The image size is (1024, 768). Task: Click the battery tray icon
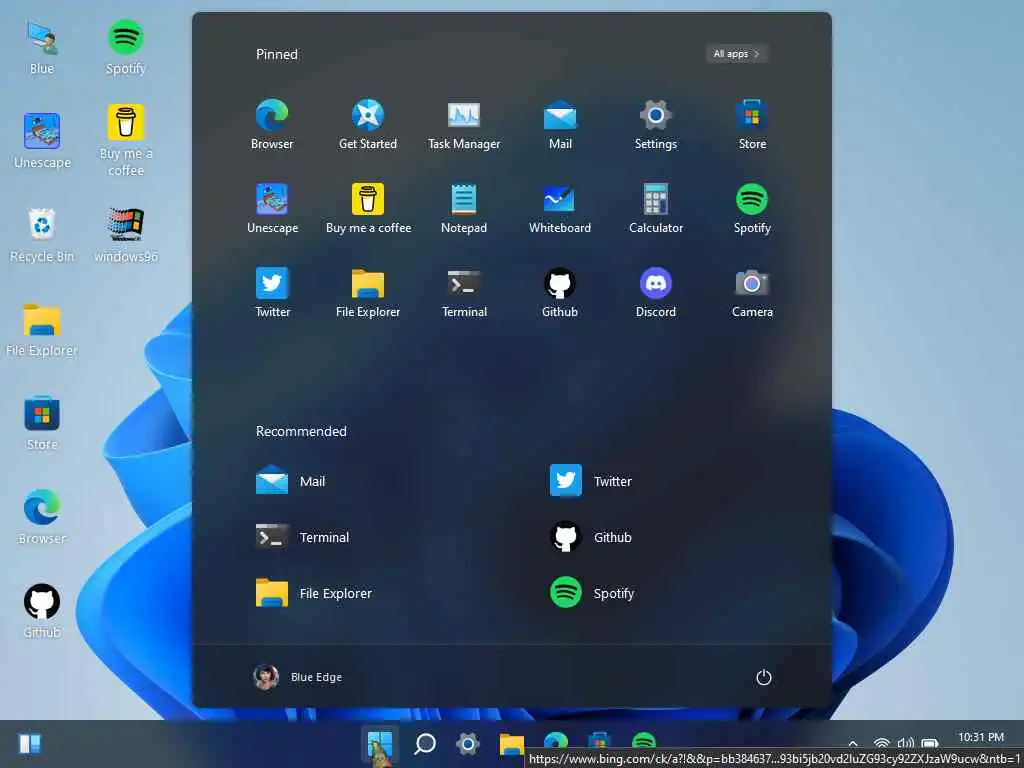tap(930, 743)
